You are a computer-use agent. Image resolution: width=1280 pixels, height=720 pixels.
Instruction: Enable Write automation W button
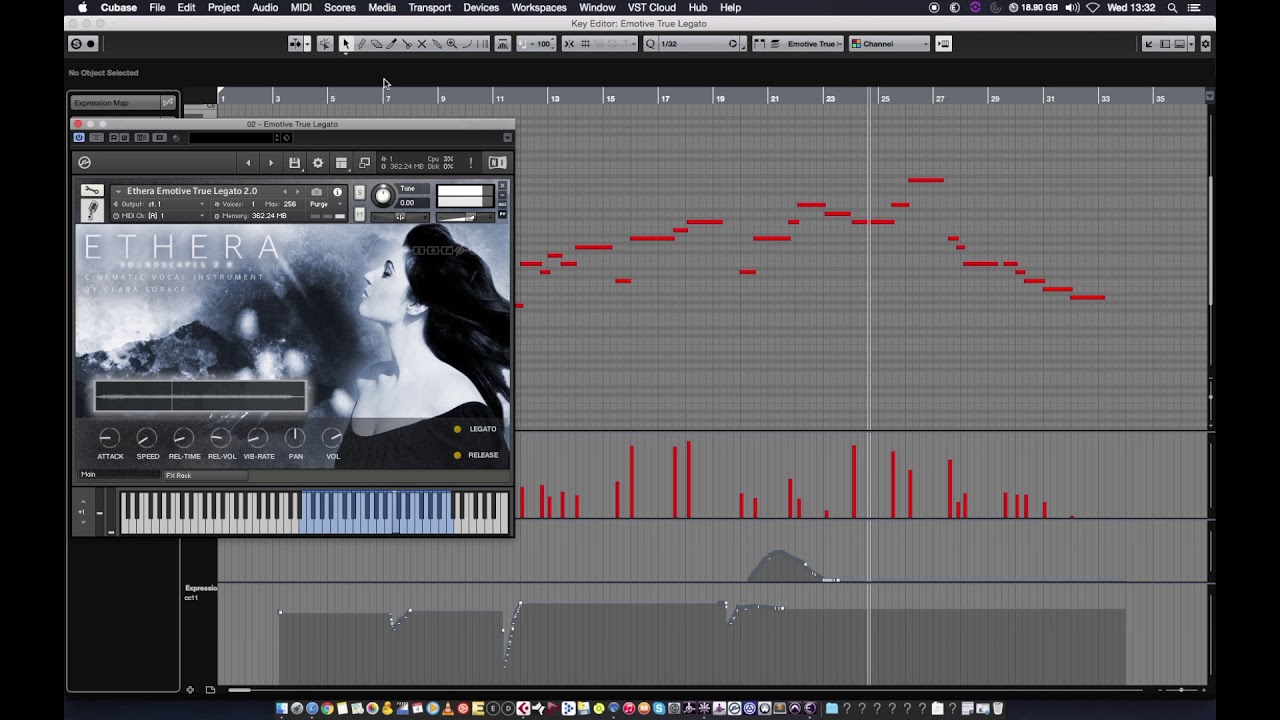(x=124, y=137)
